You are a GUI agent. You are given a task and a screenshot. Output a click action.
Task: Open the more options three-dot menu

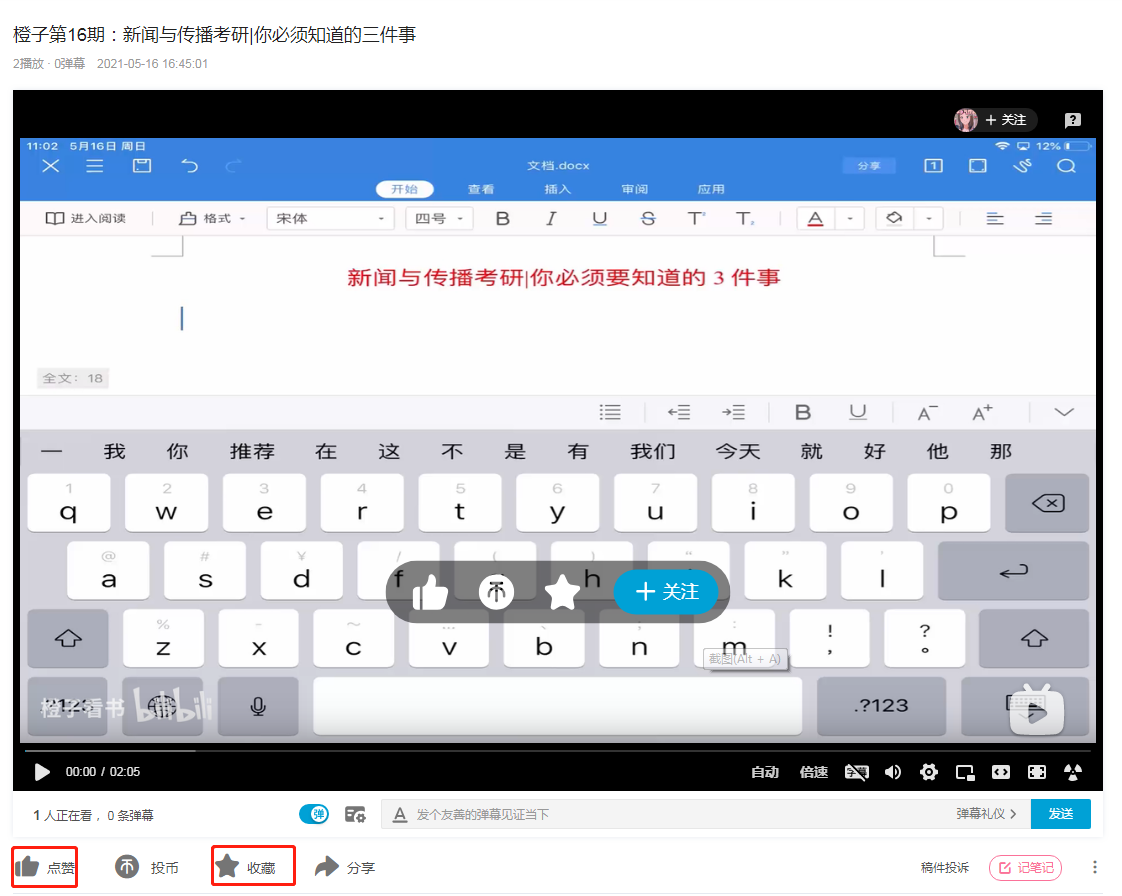point(1095,867)
